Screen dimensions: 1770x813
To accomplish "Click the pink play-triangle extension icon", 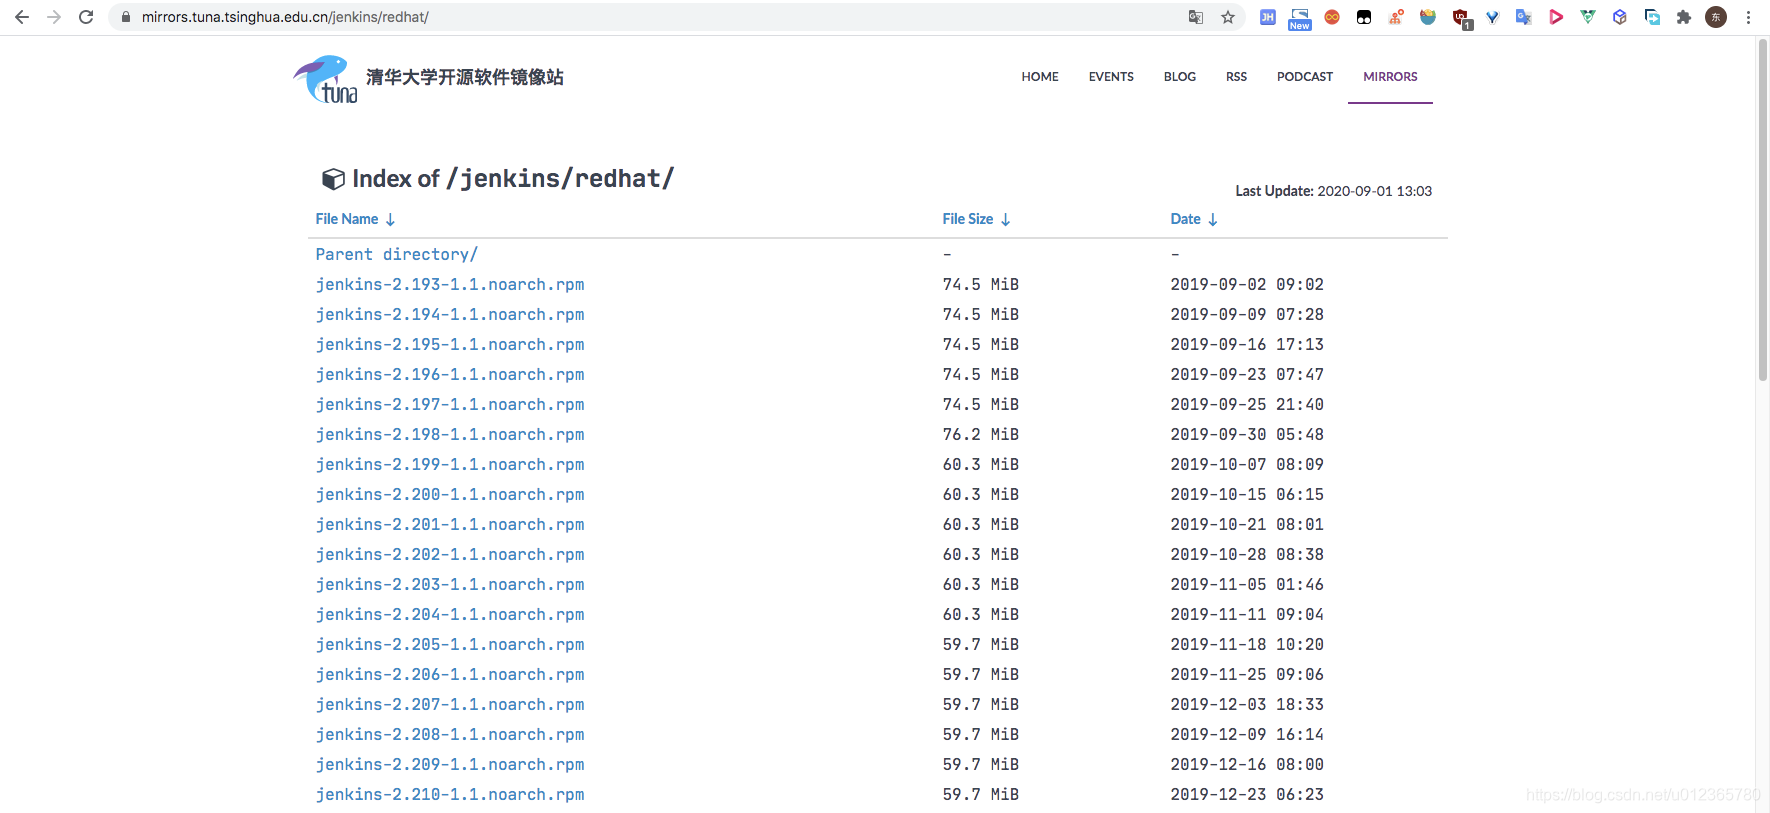I will pyautogui.click(x=1556, y=17).
